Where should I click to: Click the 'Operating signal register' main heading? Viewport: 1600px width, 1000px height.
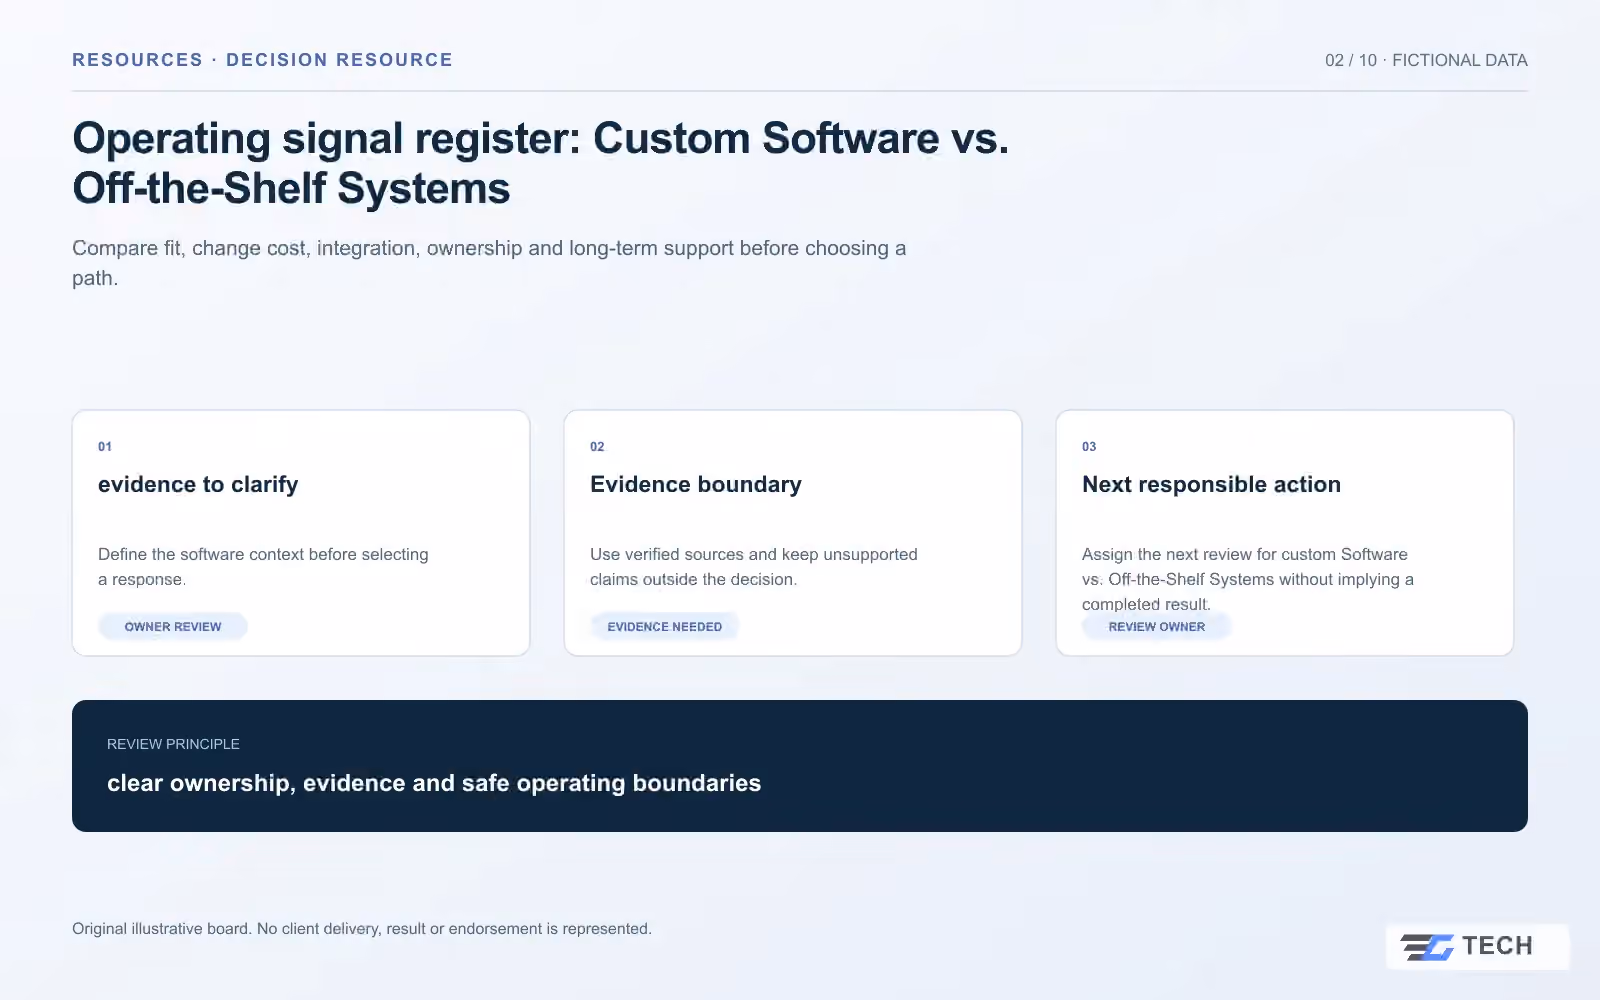pos(541,163)
